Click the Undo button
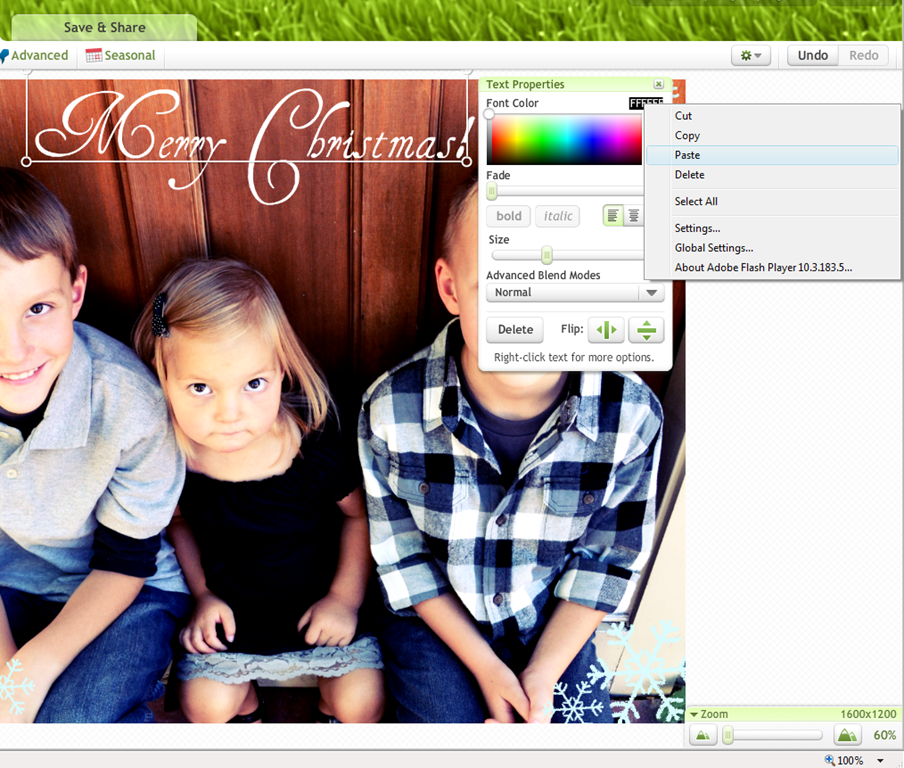This screenshot has width=904, height=768. [x=812, y=55]
